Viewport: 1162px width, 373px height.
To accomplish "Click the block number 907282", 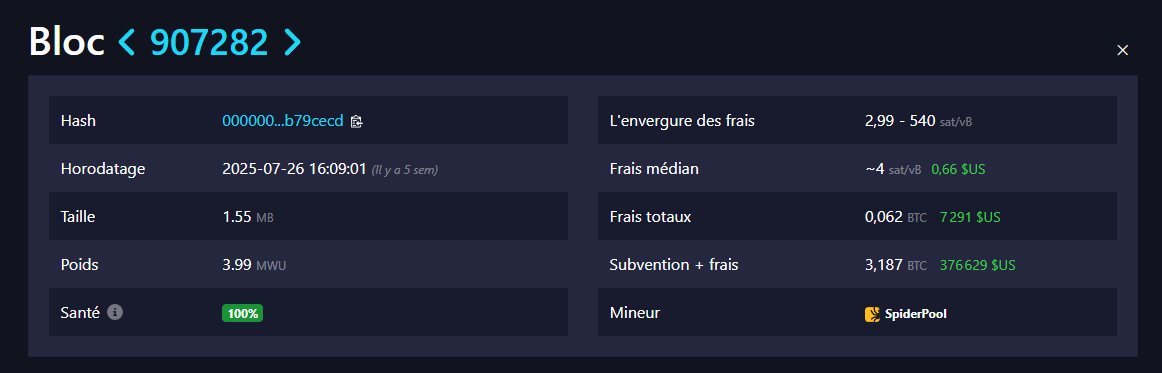I will (209, 43).
